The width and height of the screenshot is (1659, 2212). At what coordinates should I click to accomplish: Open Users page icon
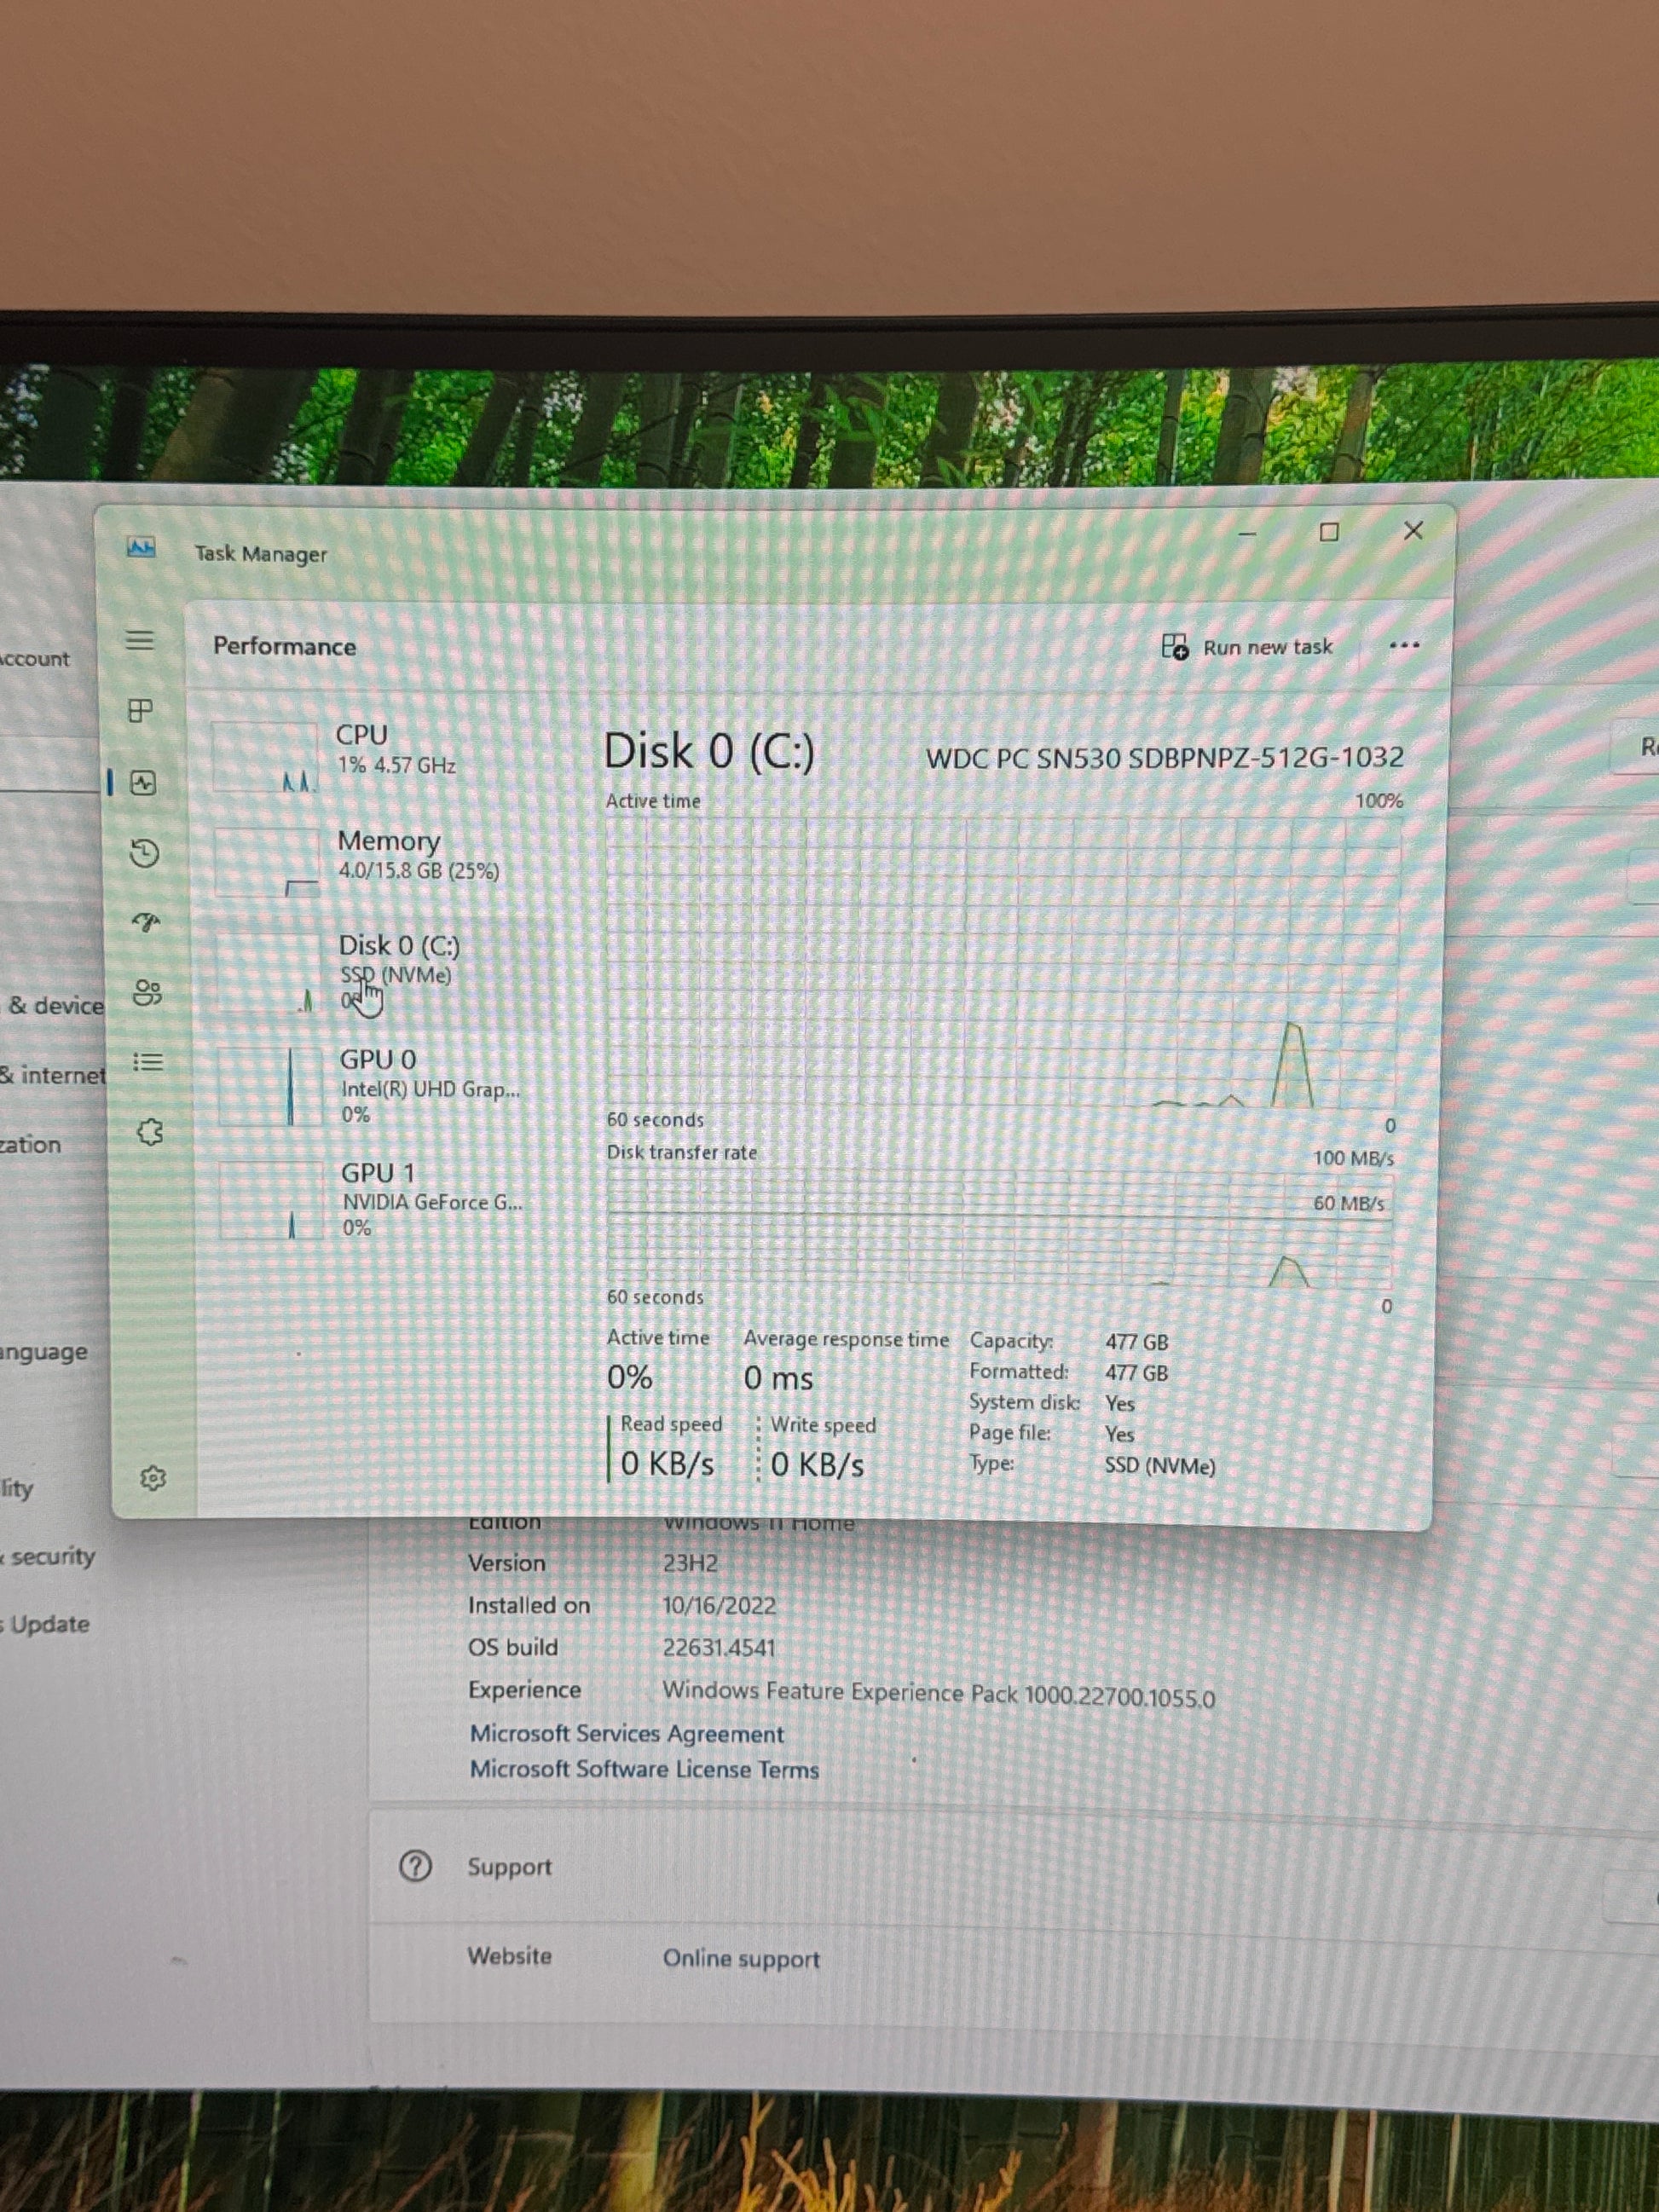(x=147, y=992)
